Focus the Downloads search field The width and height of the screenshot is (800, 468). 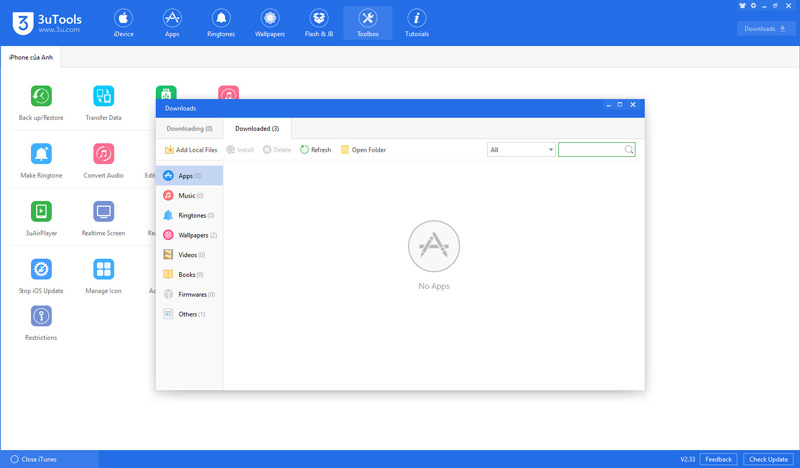596,150
